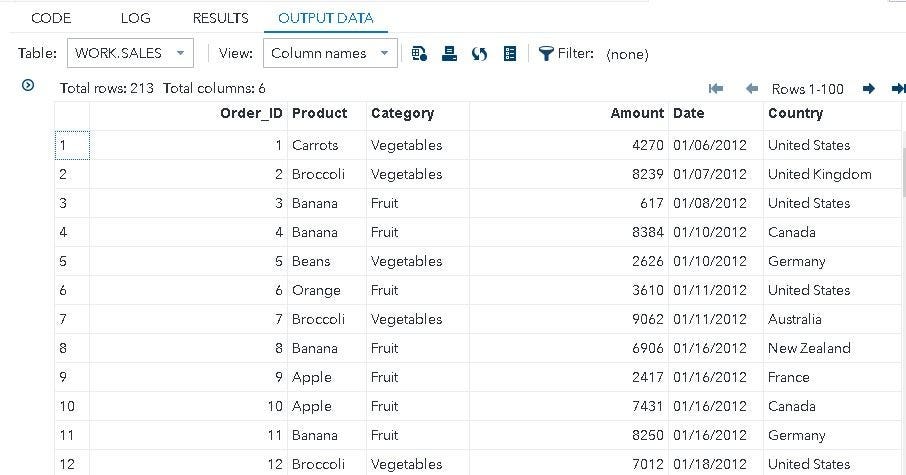Refresh the table with the refresh icon
The width and height of the screenshot is (906, 475).
pos(479,54)
